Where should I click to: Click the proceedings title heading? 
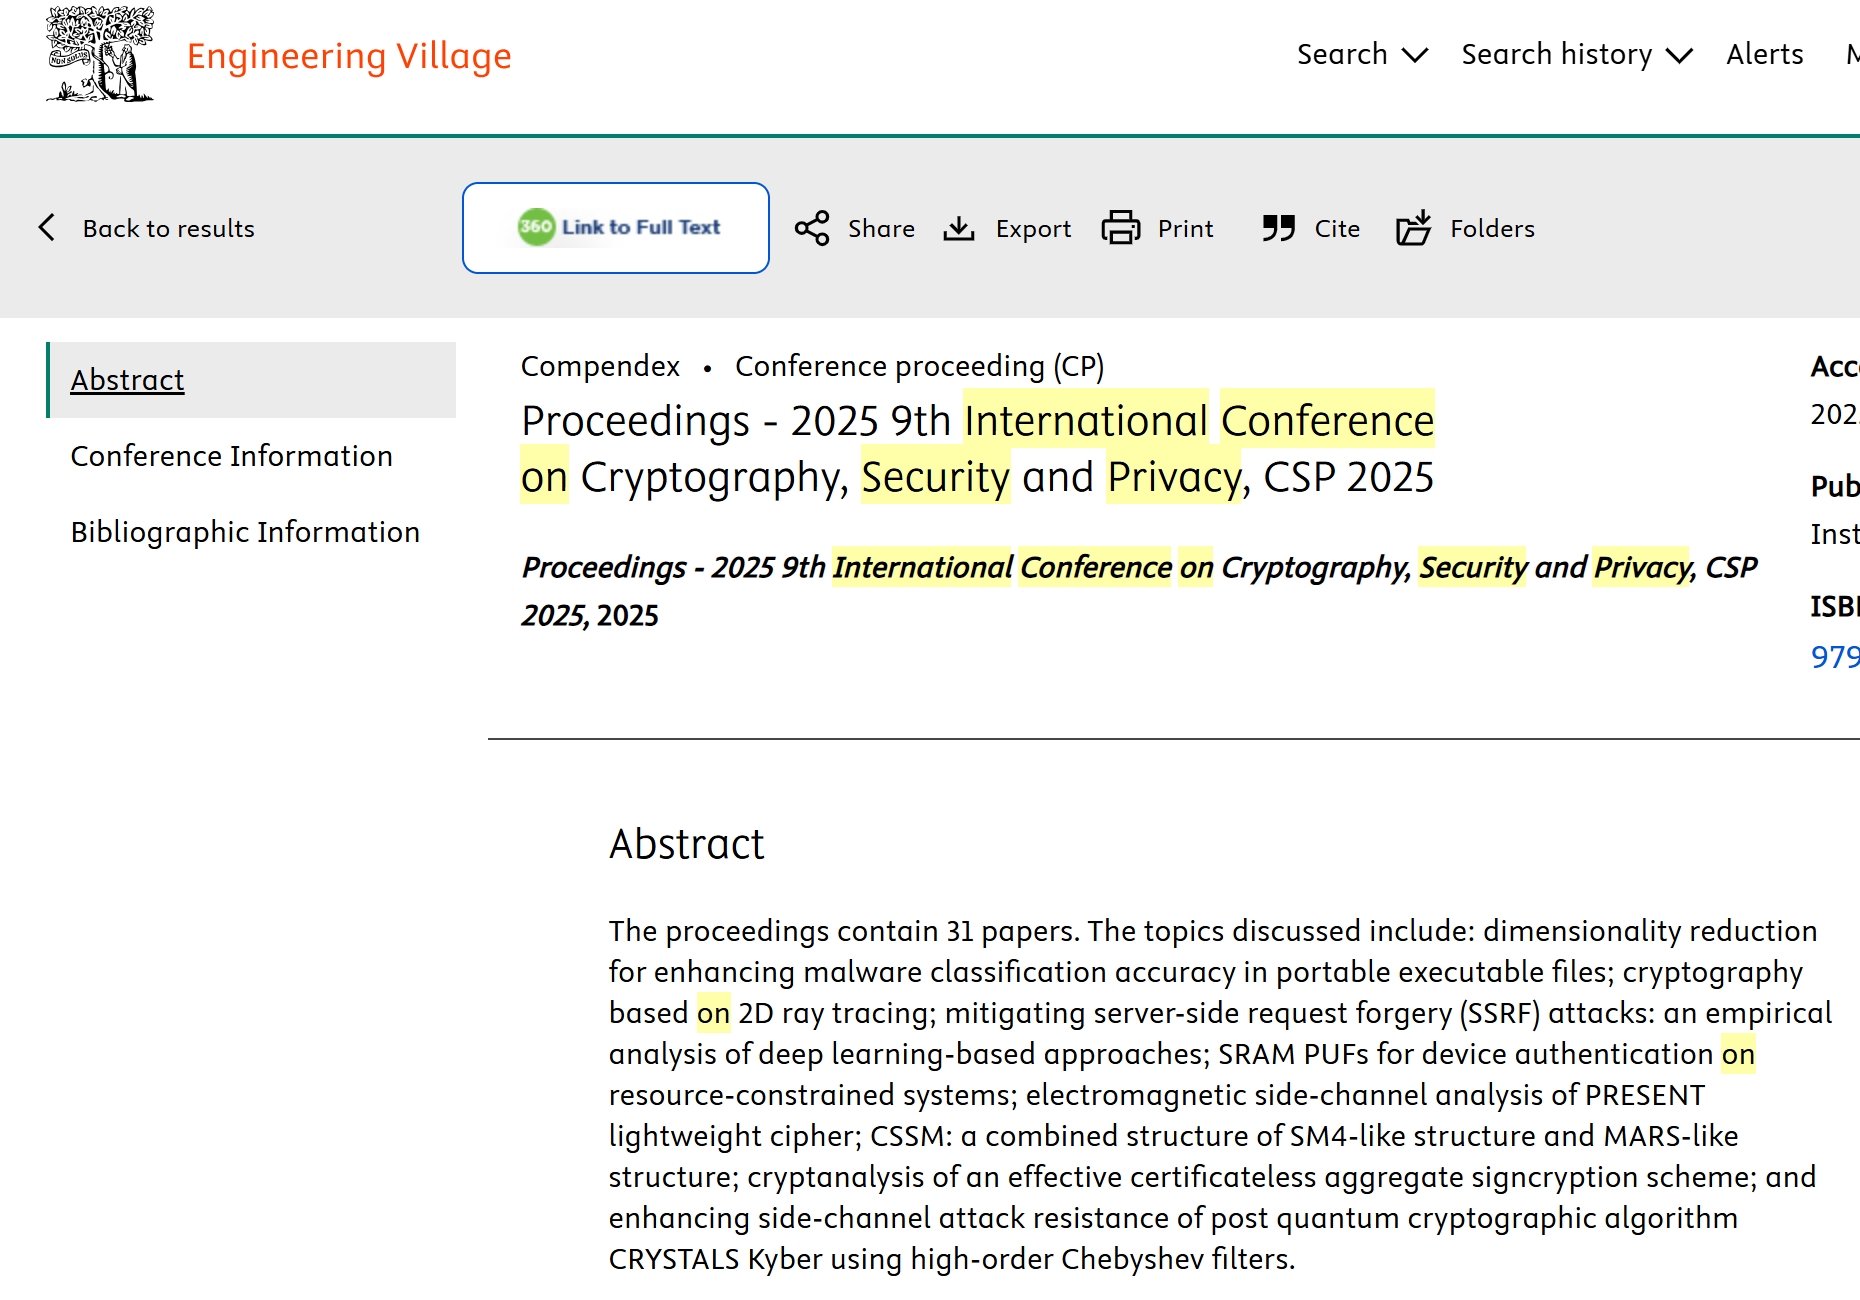[x=977, y=448]
